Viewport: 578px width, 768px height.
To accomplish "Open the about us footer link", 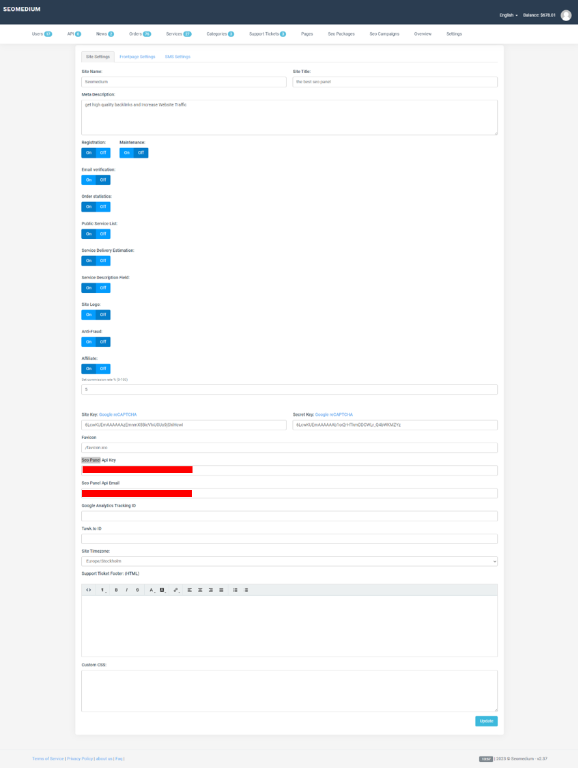I will (x=104, y=759).
